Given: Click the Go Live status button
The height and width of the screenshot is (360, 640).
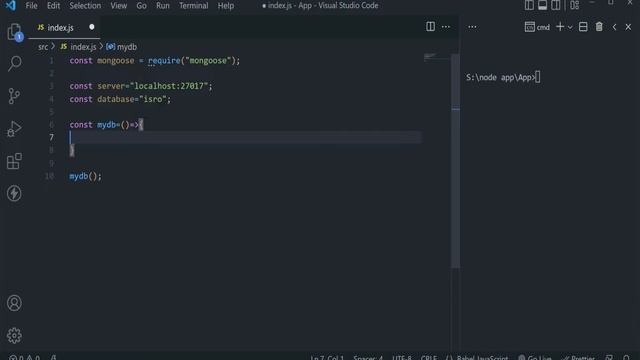Looking at the screenshot, I should pos(535,358).
